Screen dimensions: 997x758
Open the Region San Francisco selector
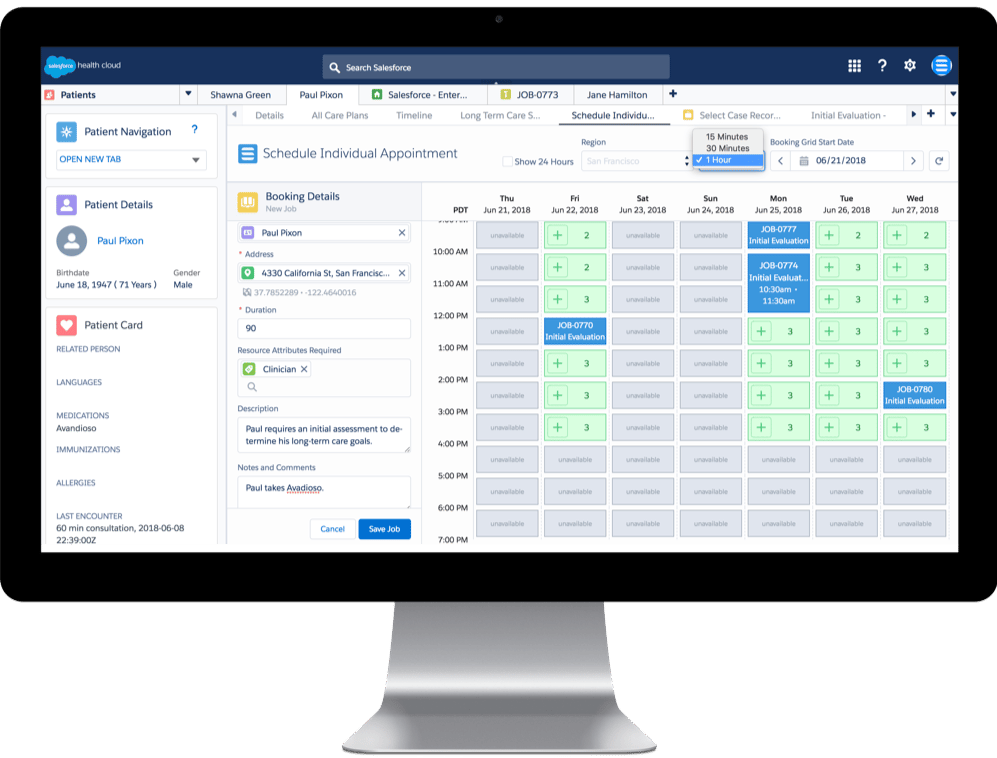coord(636,161)
